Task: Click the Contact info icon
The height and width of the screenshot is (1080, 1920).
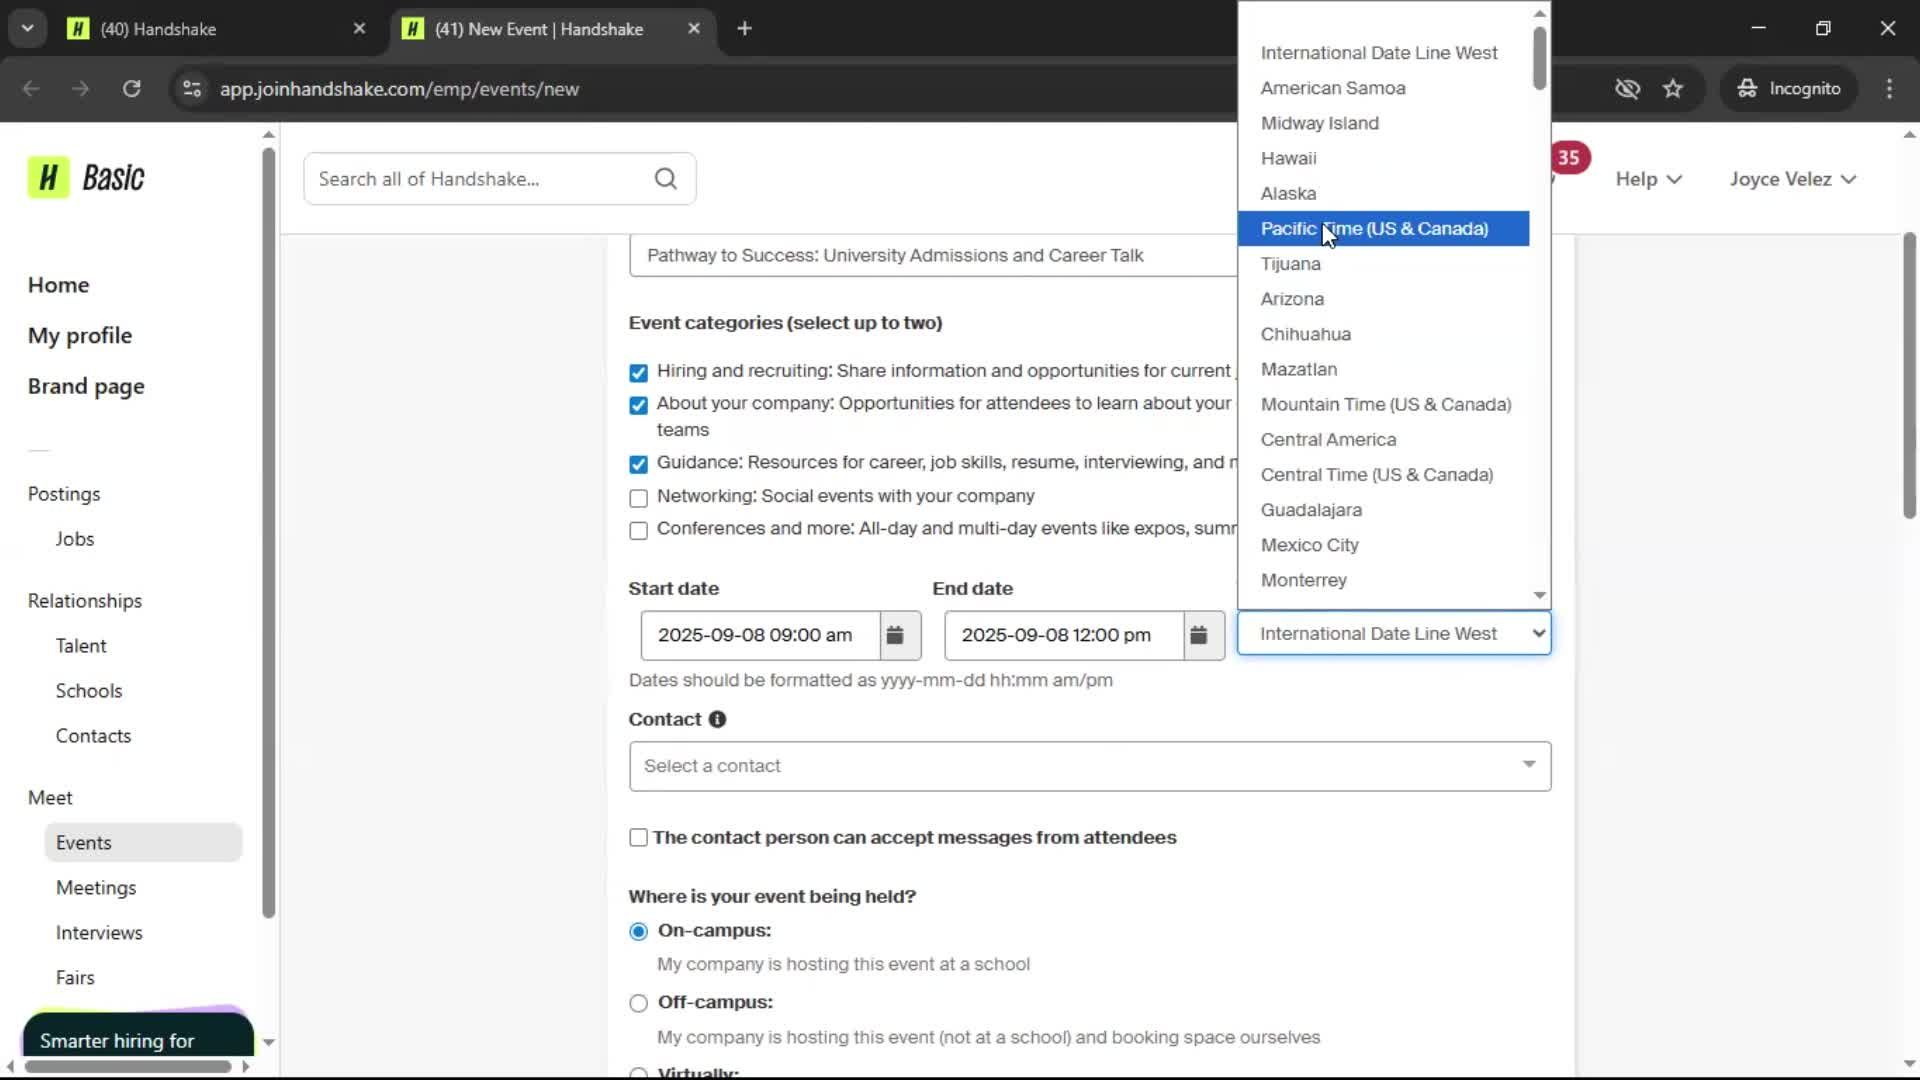Action: pos(717,719)
